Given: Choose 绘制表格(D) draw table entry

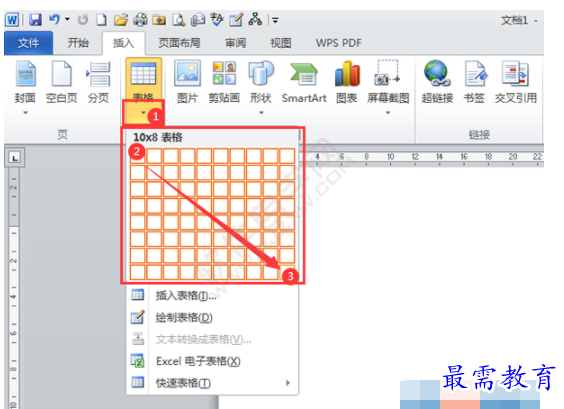Looking at the screenshot, I should coord(212,318).
